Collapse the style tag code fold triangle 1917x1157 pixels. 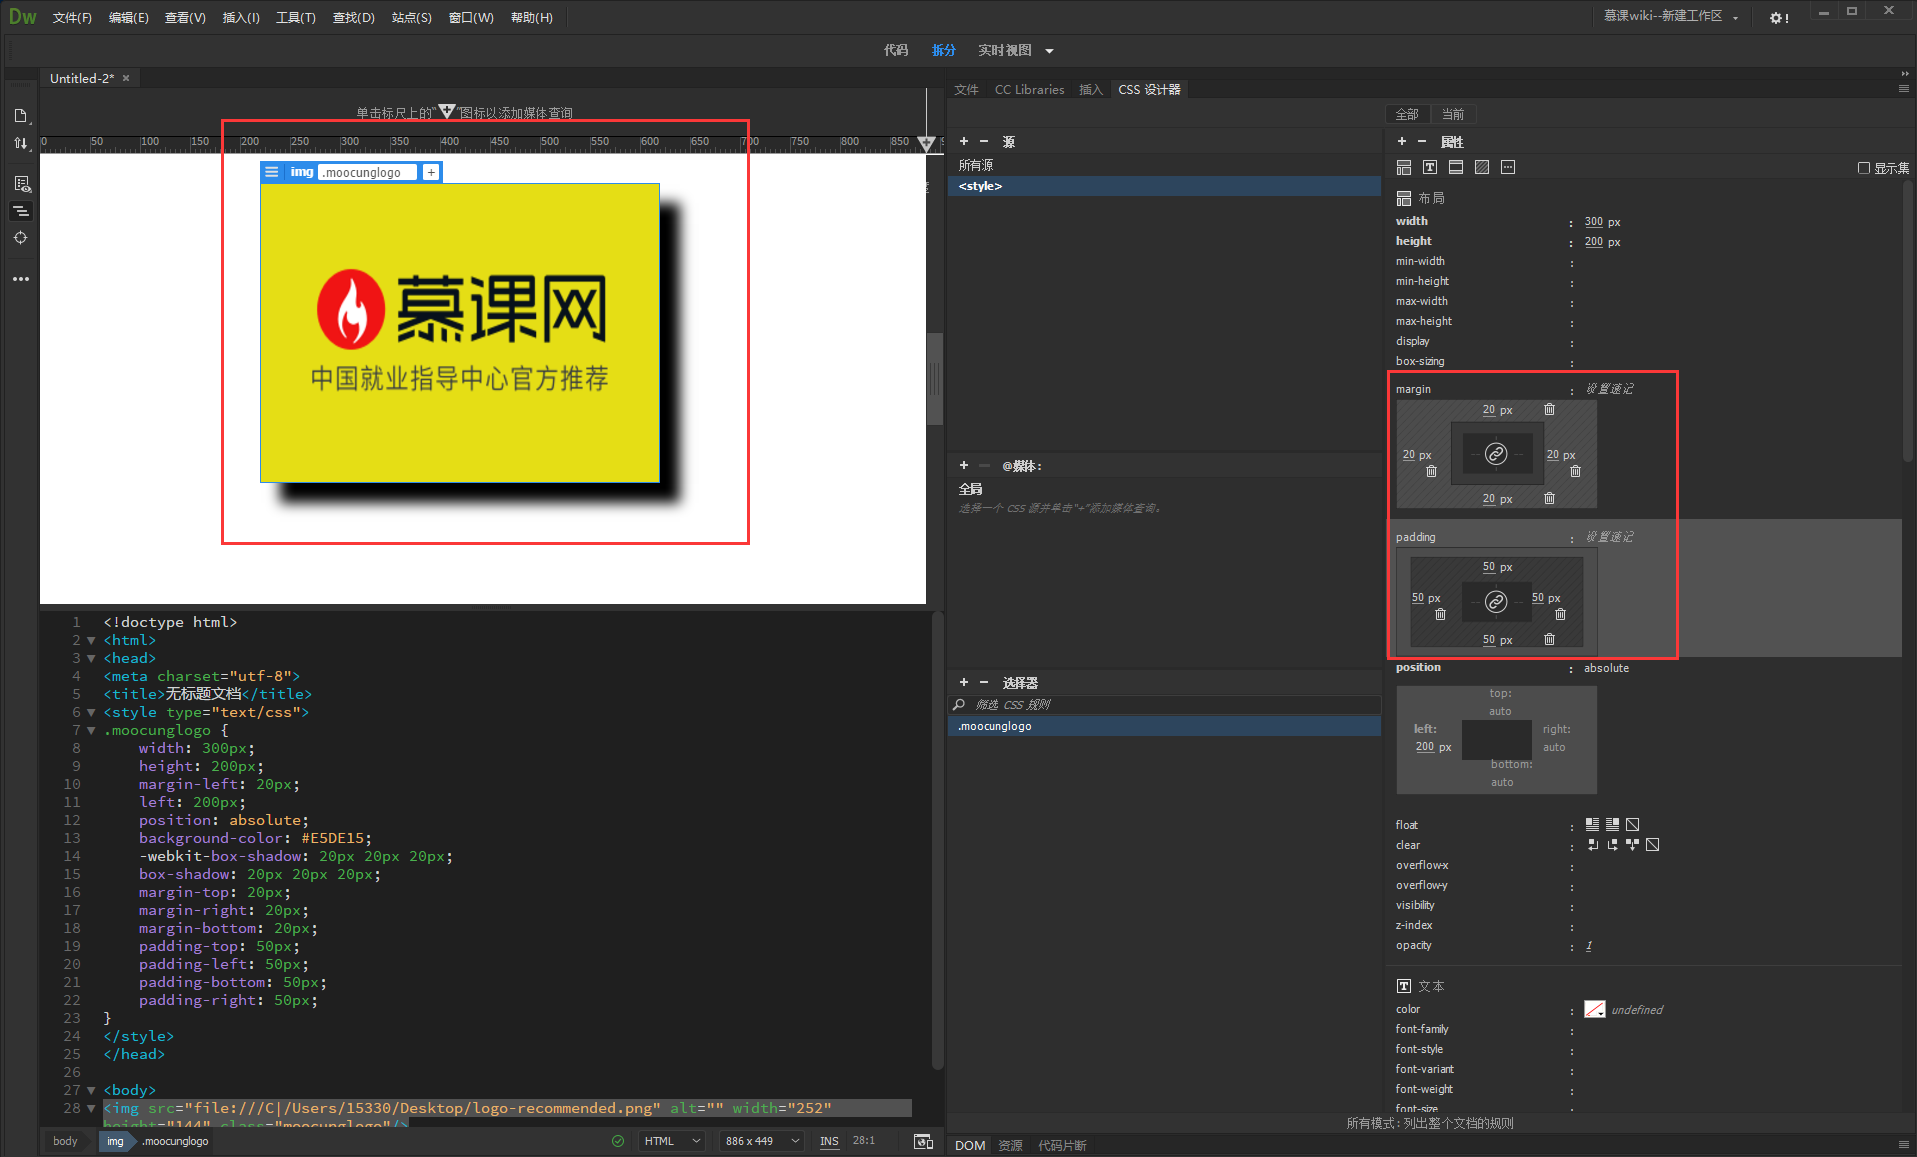coord(91,713)
